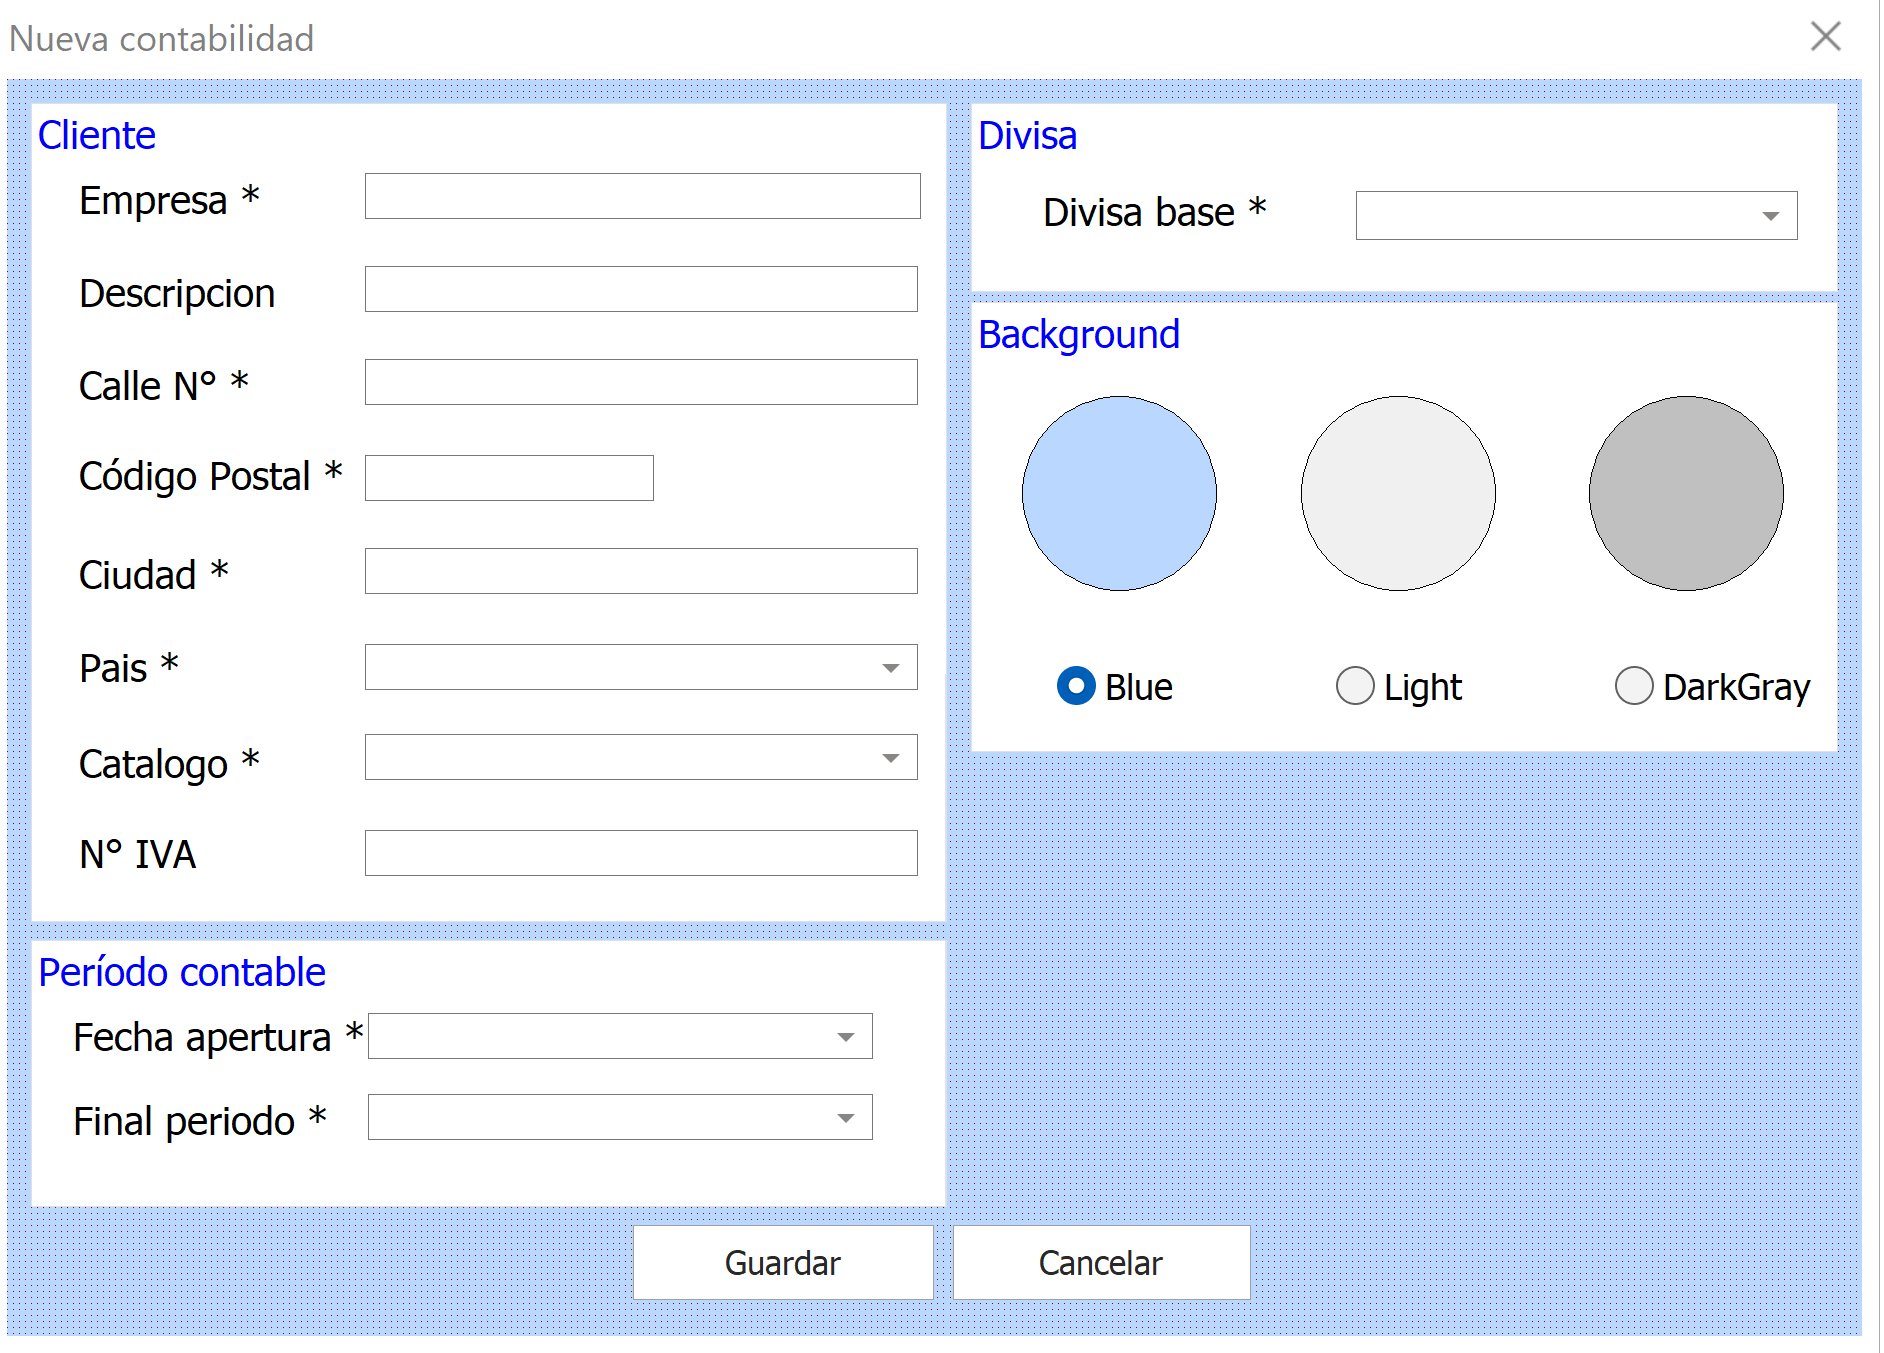This screenshot has width=1884, height=1353.
Task: Select the Blue background radio button
Action: tap(1076, 686)
